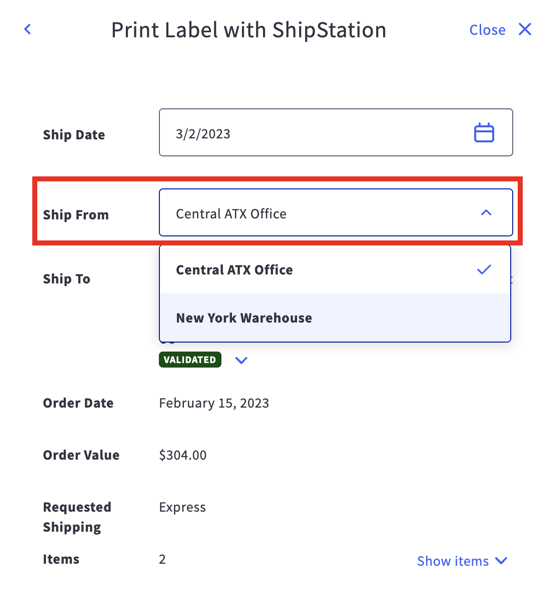Click the items count 2
The image size is (554, 598).
tap(162, 559)
